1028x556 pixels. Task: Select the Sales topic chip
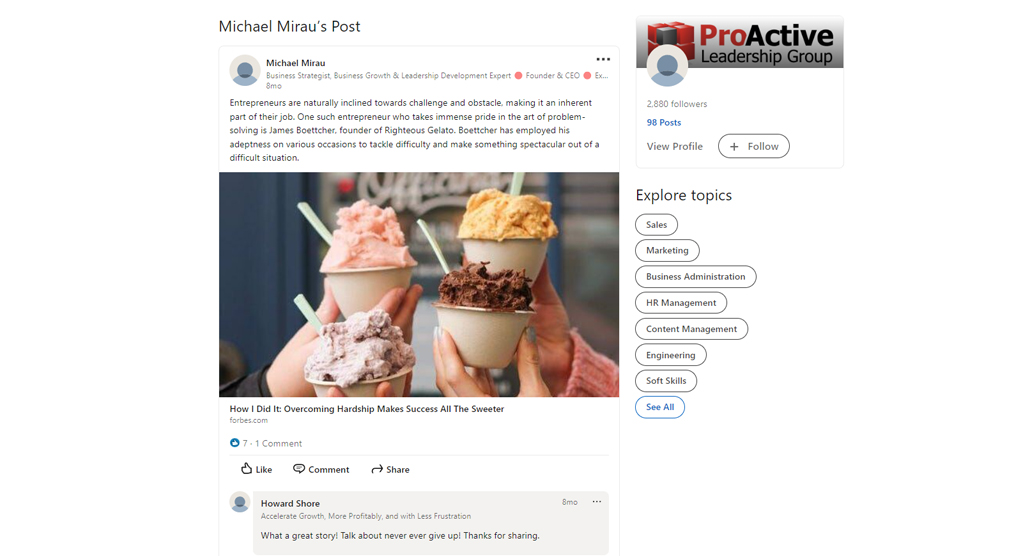tap(656, 224)
